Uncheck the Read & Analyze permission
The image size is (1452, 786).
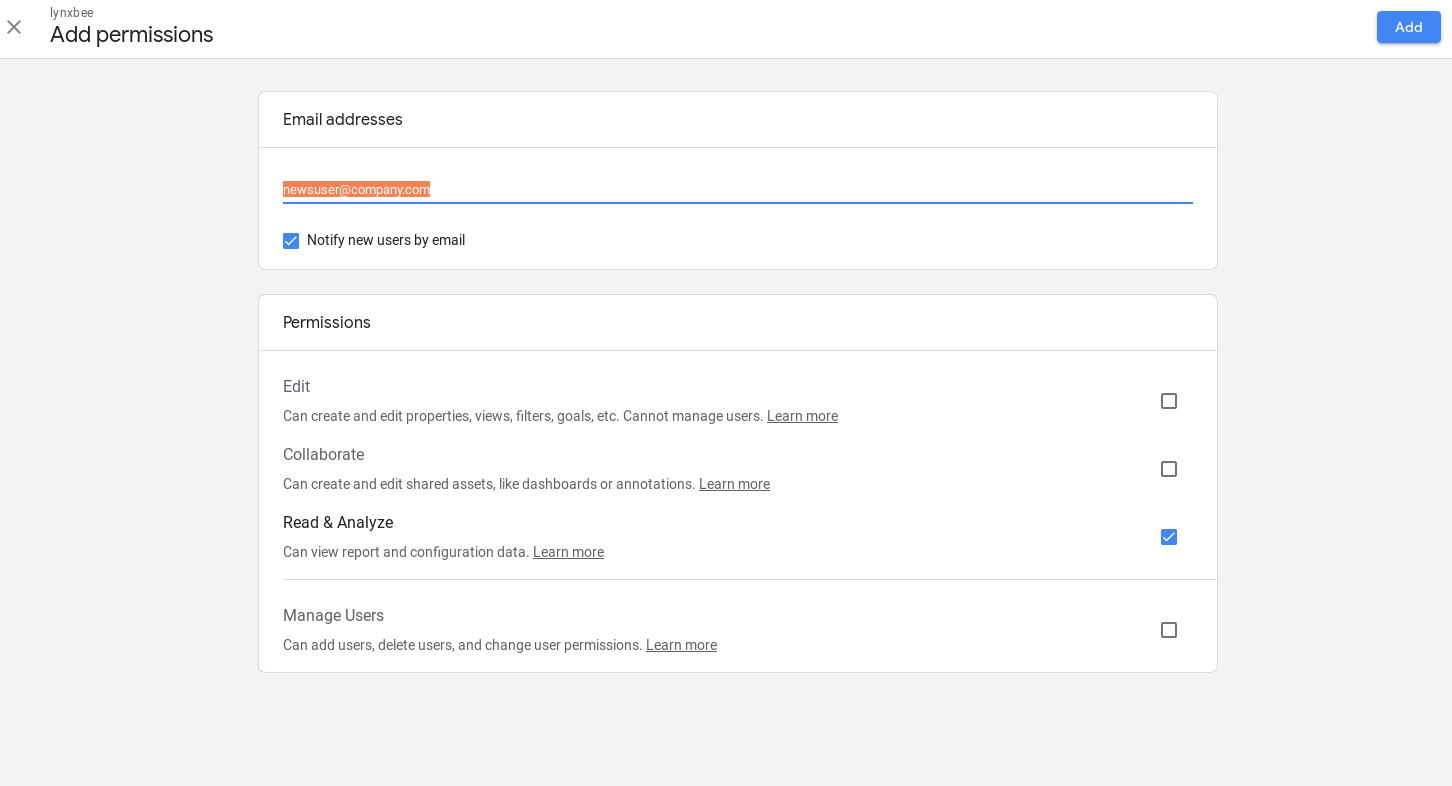(1168, 536)
